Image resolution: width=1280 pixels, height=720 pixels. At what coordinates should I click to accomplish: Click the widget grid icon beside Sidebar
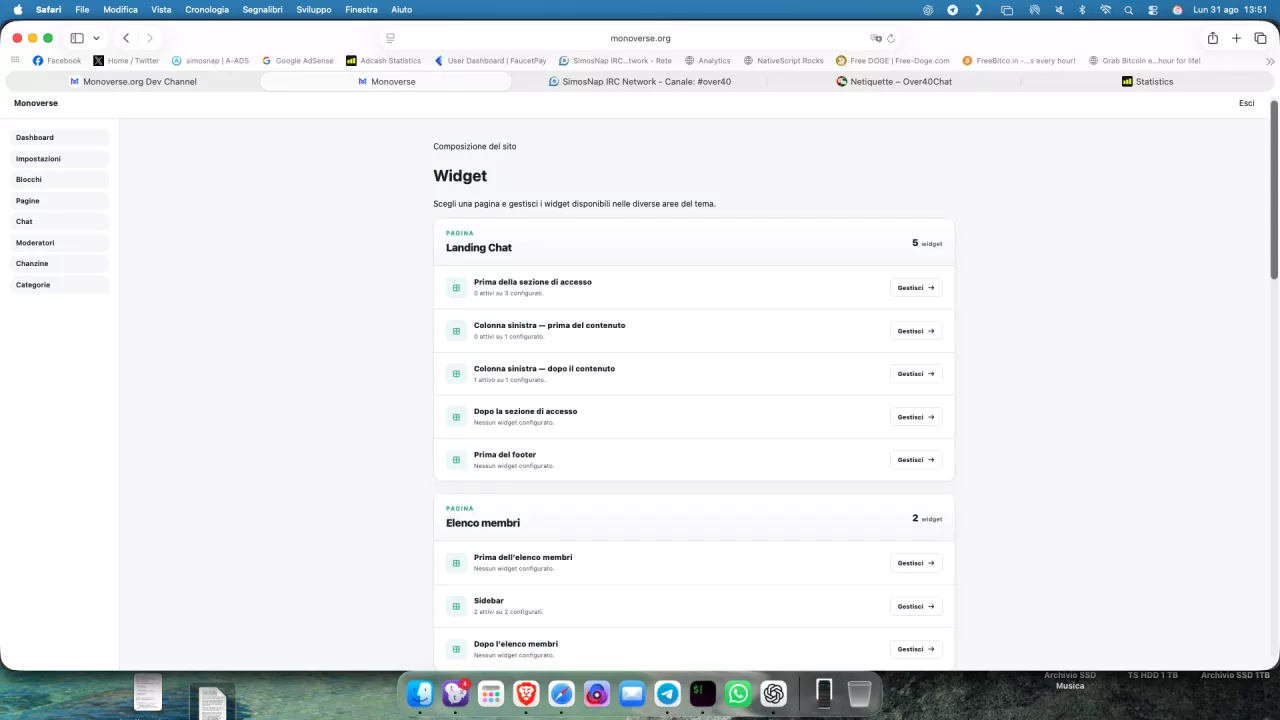456,606
